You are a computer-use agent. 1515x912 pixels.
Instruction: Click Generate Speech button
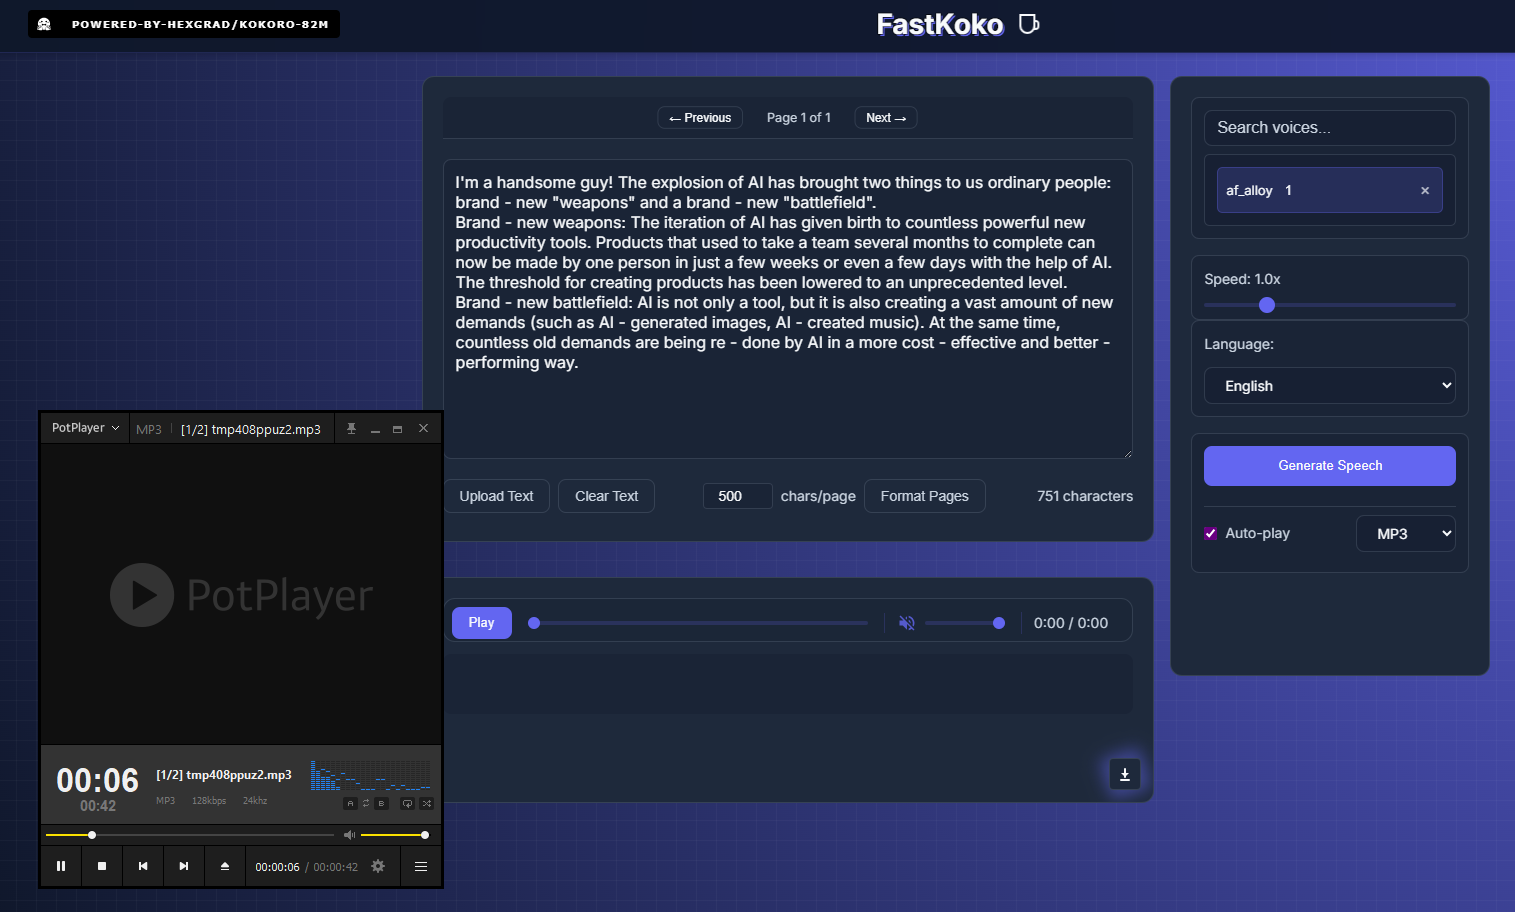[x=1330, y=466]
